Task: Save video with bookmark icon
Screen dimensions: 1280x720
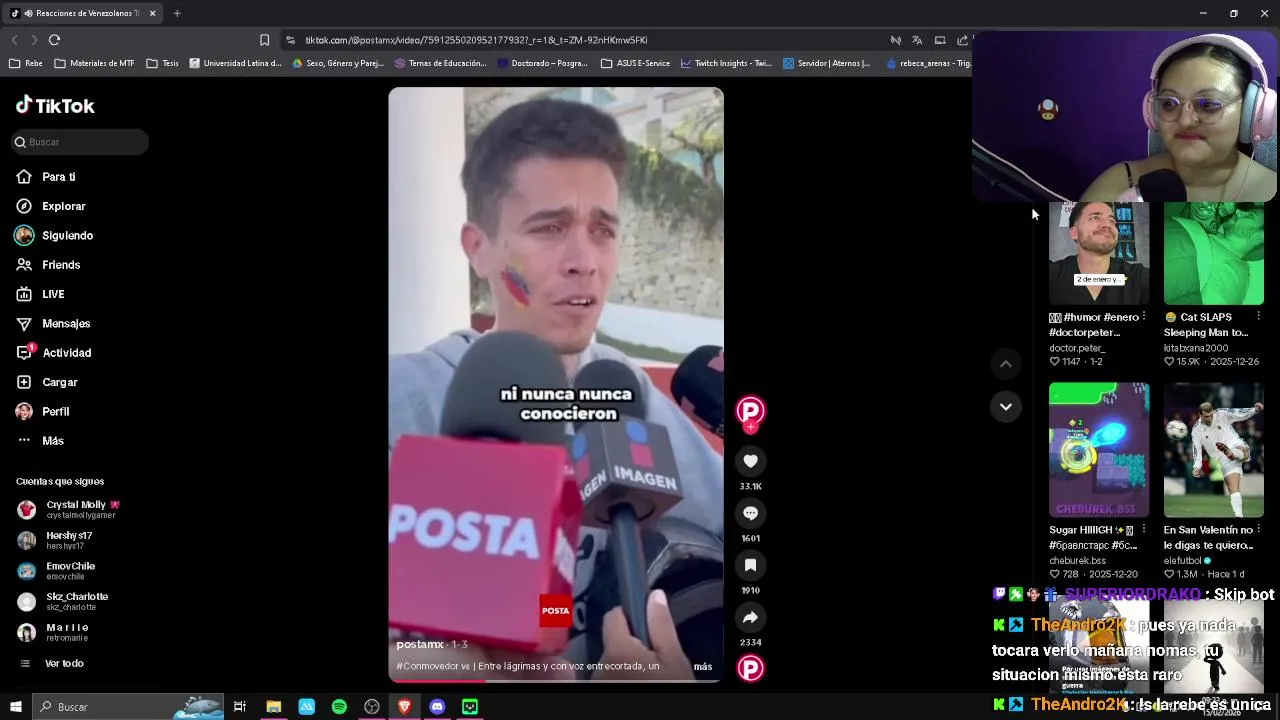Action: 750,565
